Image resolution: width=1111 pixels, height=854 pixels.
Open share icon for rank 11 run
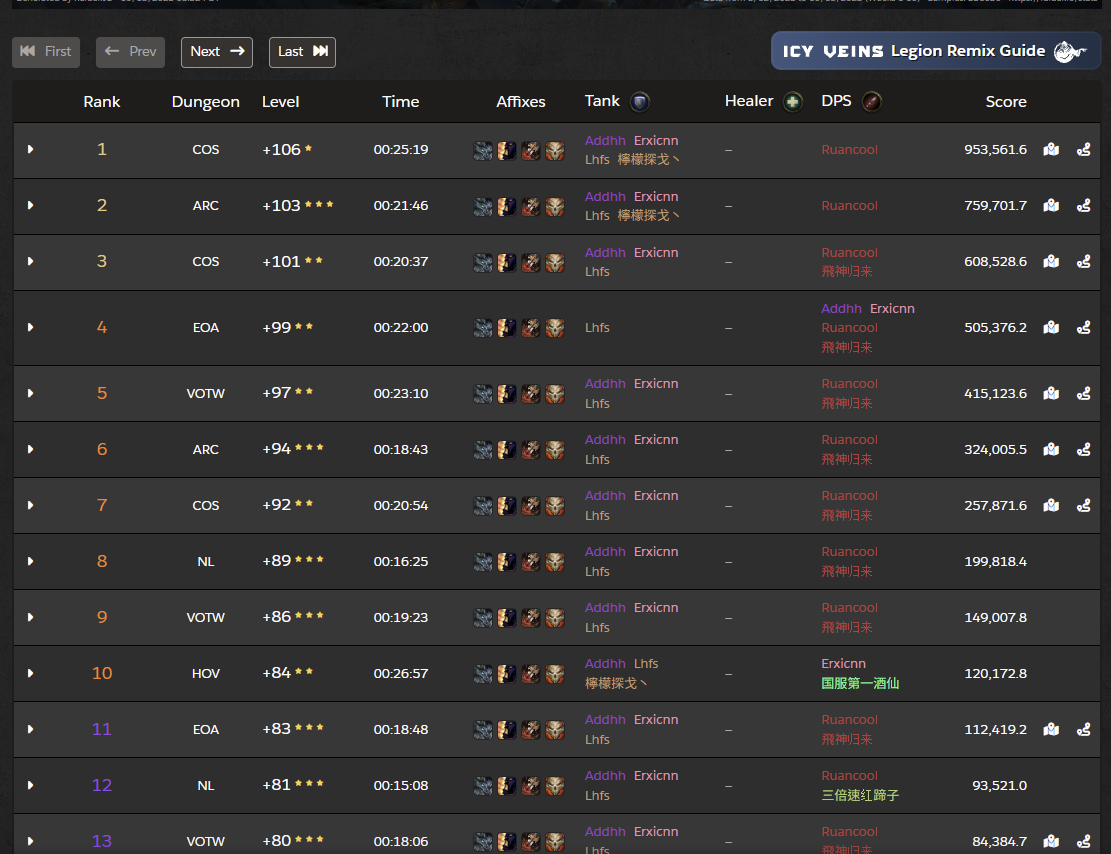click(x=1083, y=729)
